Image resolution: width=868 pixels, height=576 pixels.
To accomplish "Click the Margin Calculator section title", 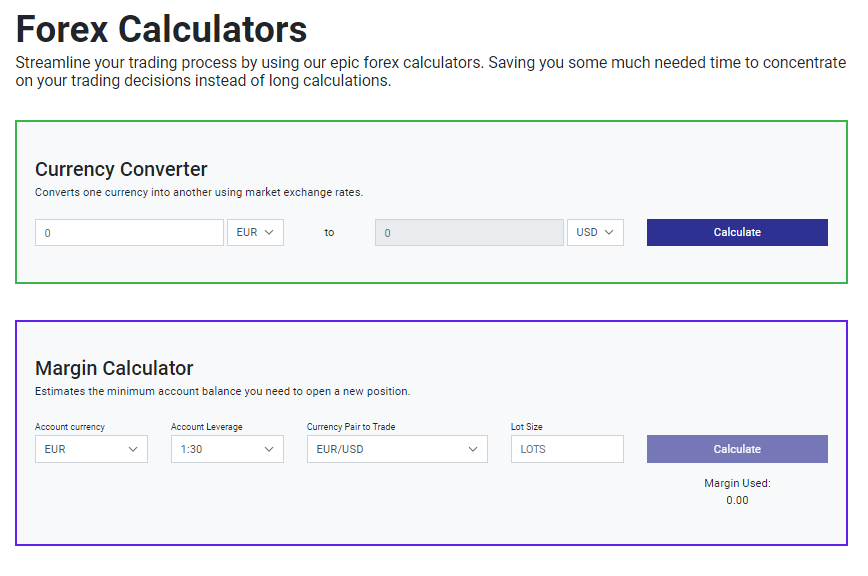I will point(114,368).
